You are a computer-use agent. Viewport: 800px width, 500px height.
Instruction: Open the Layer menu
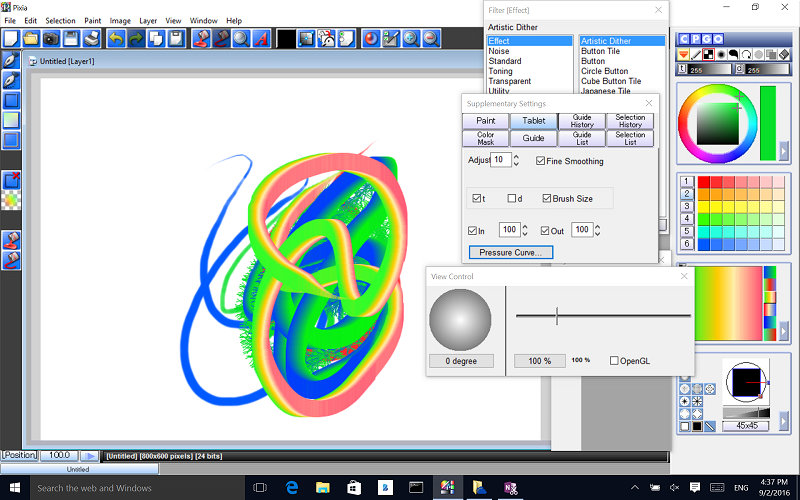click(x=148, y=21)
